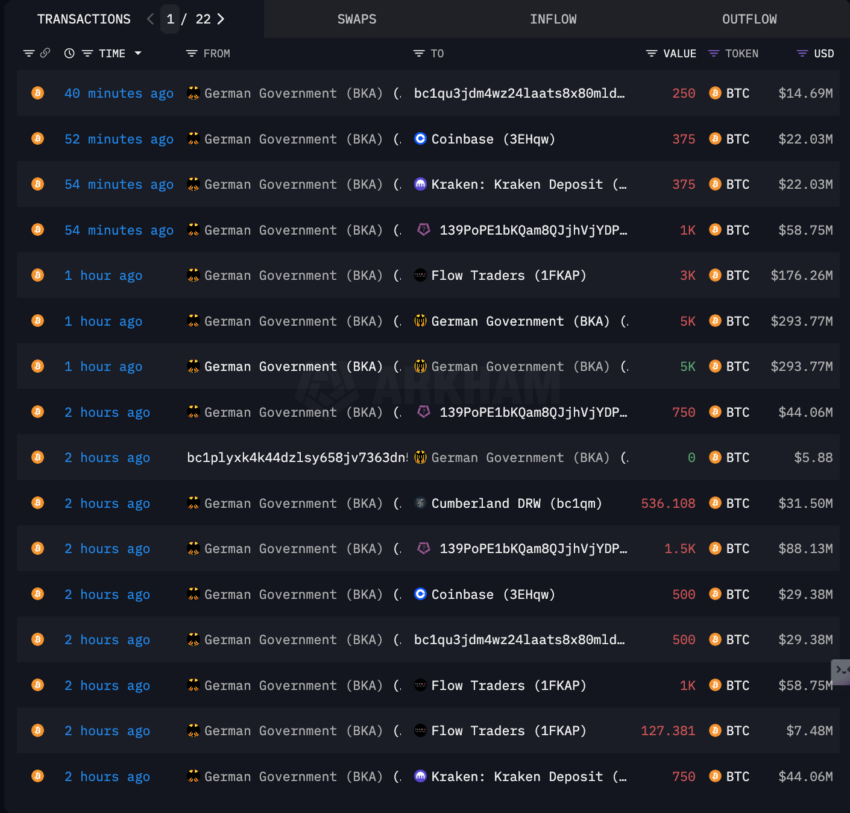This screenshot has height=813, width=850.
Task: Open the '40 minutes ago' transaction timestamp
Action: click(x=119, y=93)
